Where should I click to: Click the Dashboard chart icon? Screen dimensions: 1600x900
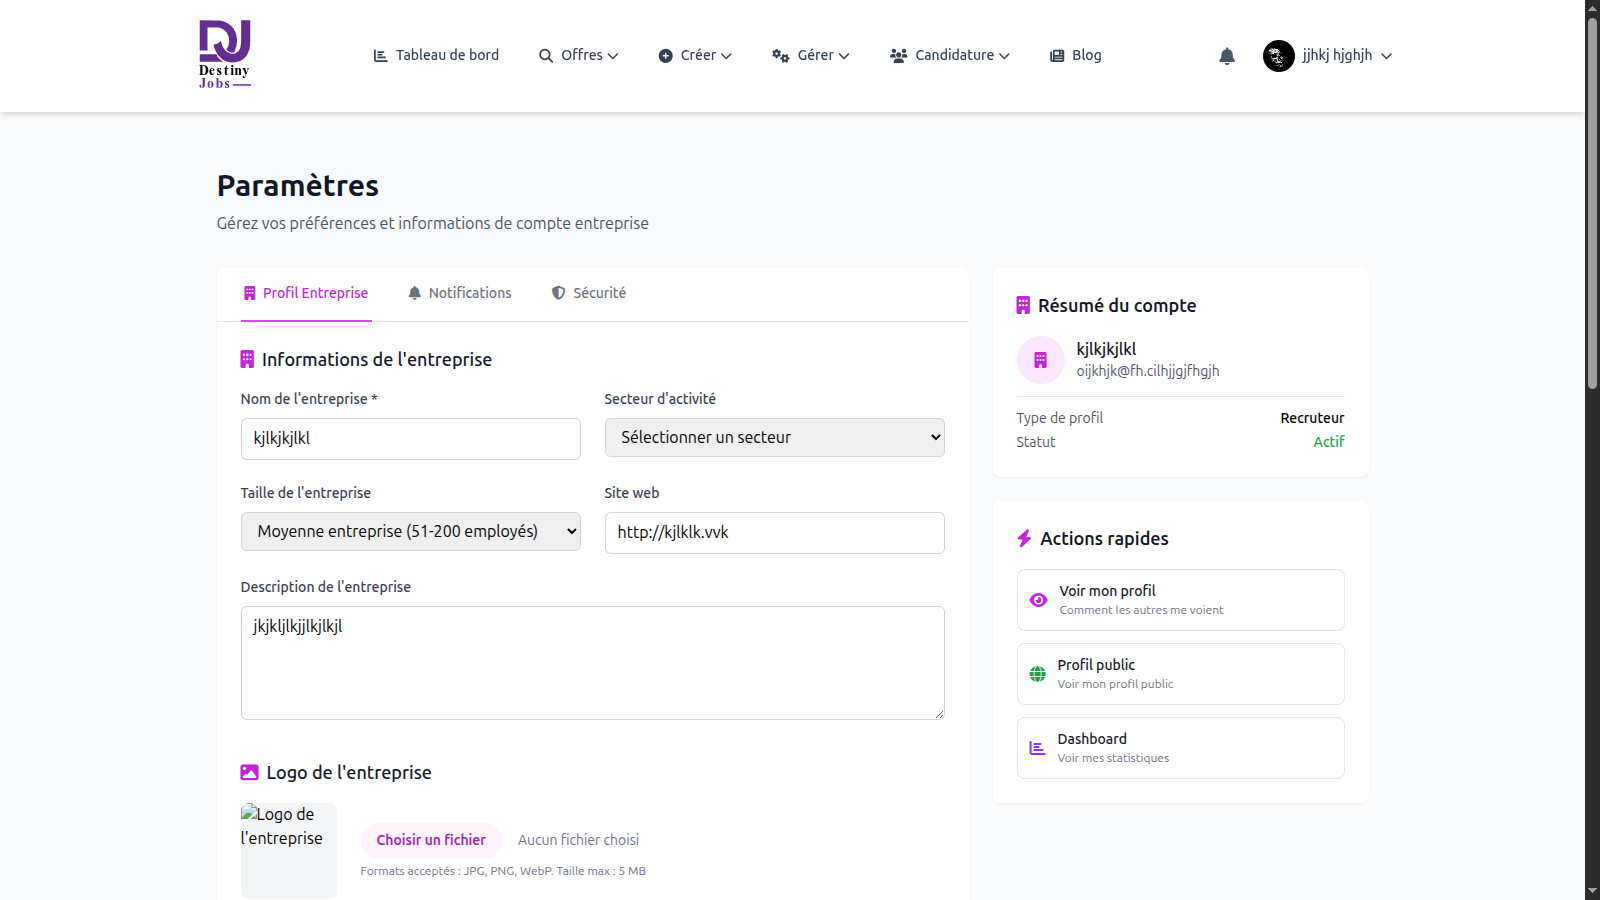coord(1037,748)
